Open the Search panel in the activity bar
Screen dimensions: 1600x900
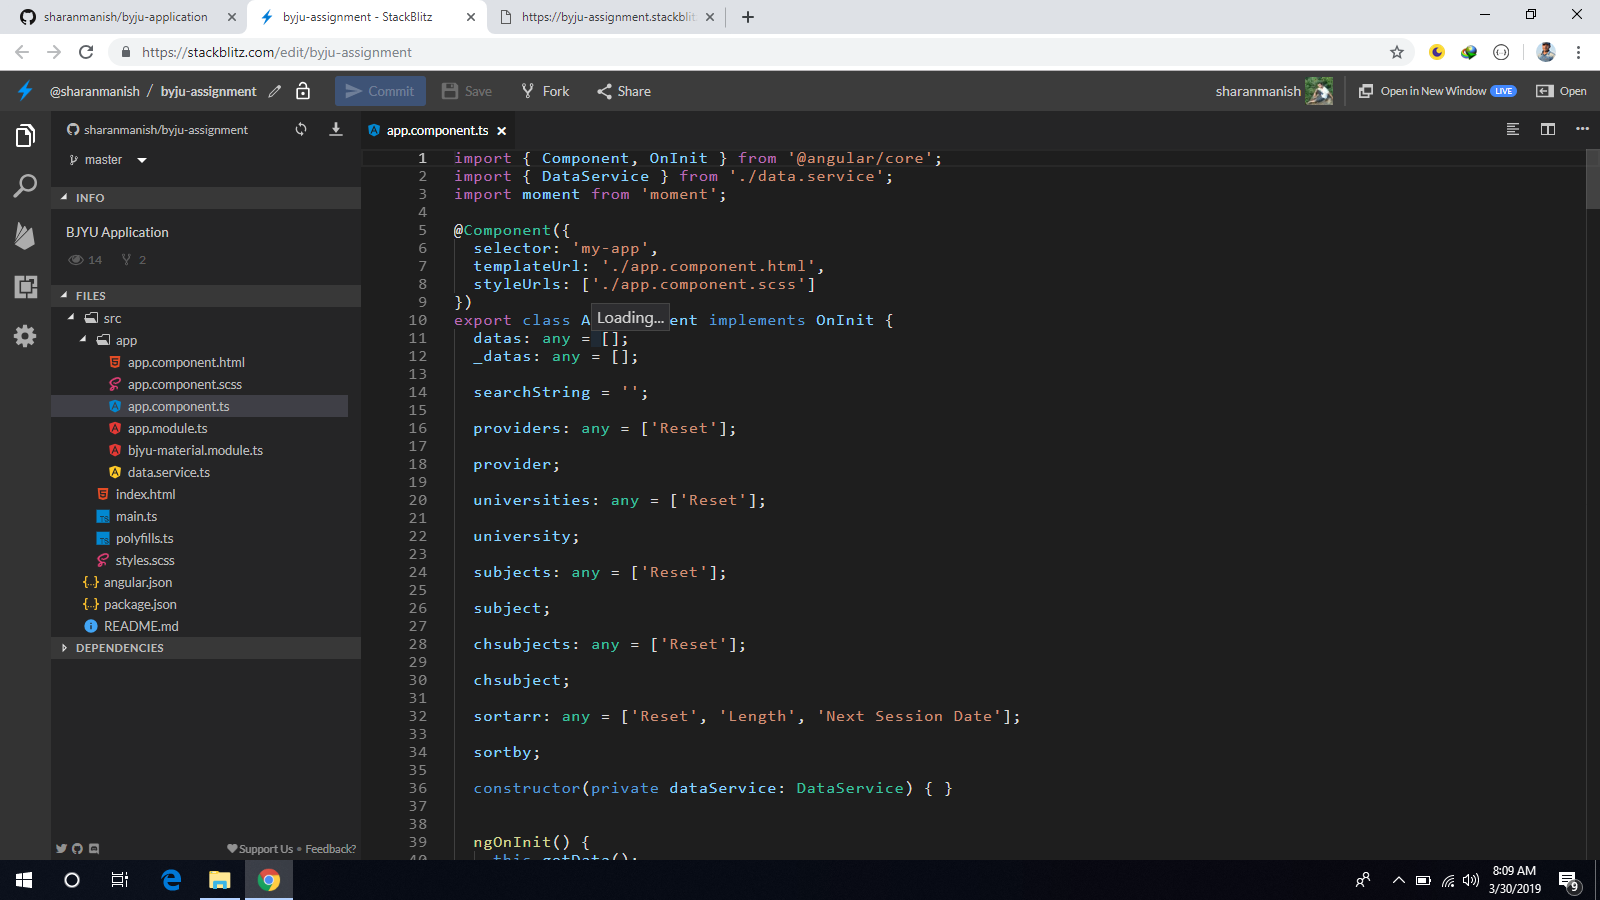(25, 185)
